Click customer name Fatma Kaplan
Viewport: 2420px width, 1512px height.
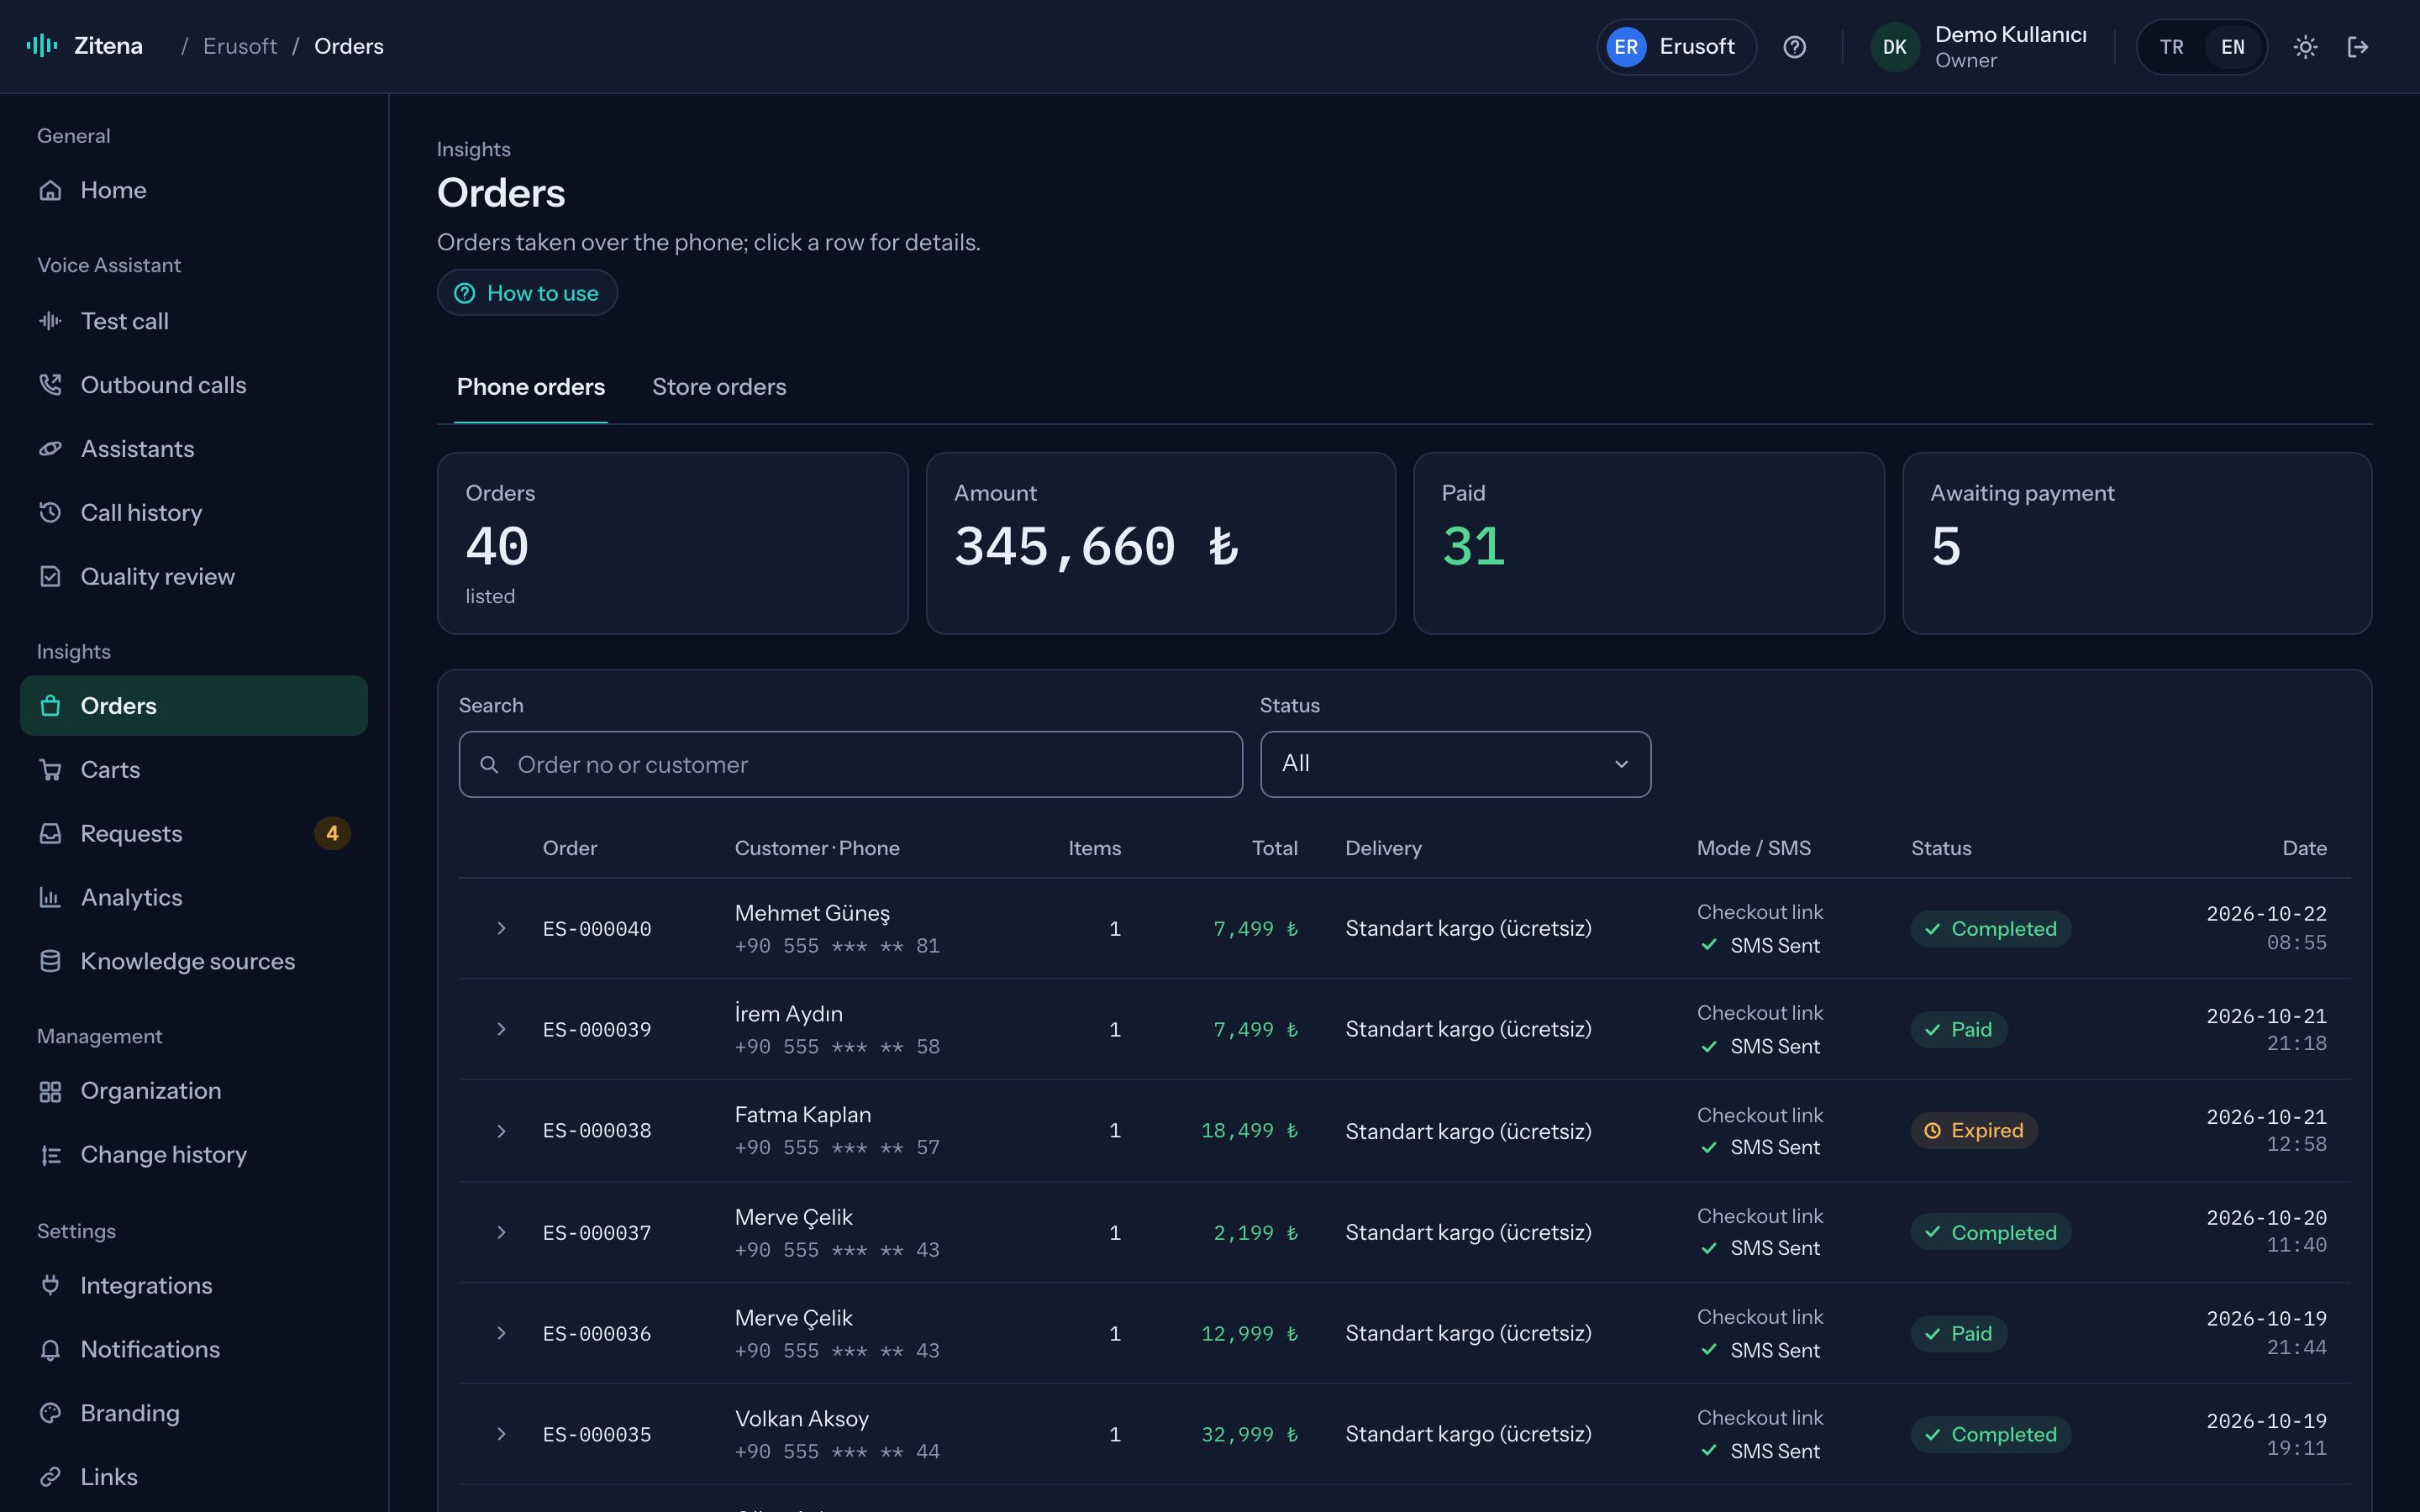pyautogui.click(x=803, y=1115)
